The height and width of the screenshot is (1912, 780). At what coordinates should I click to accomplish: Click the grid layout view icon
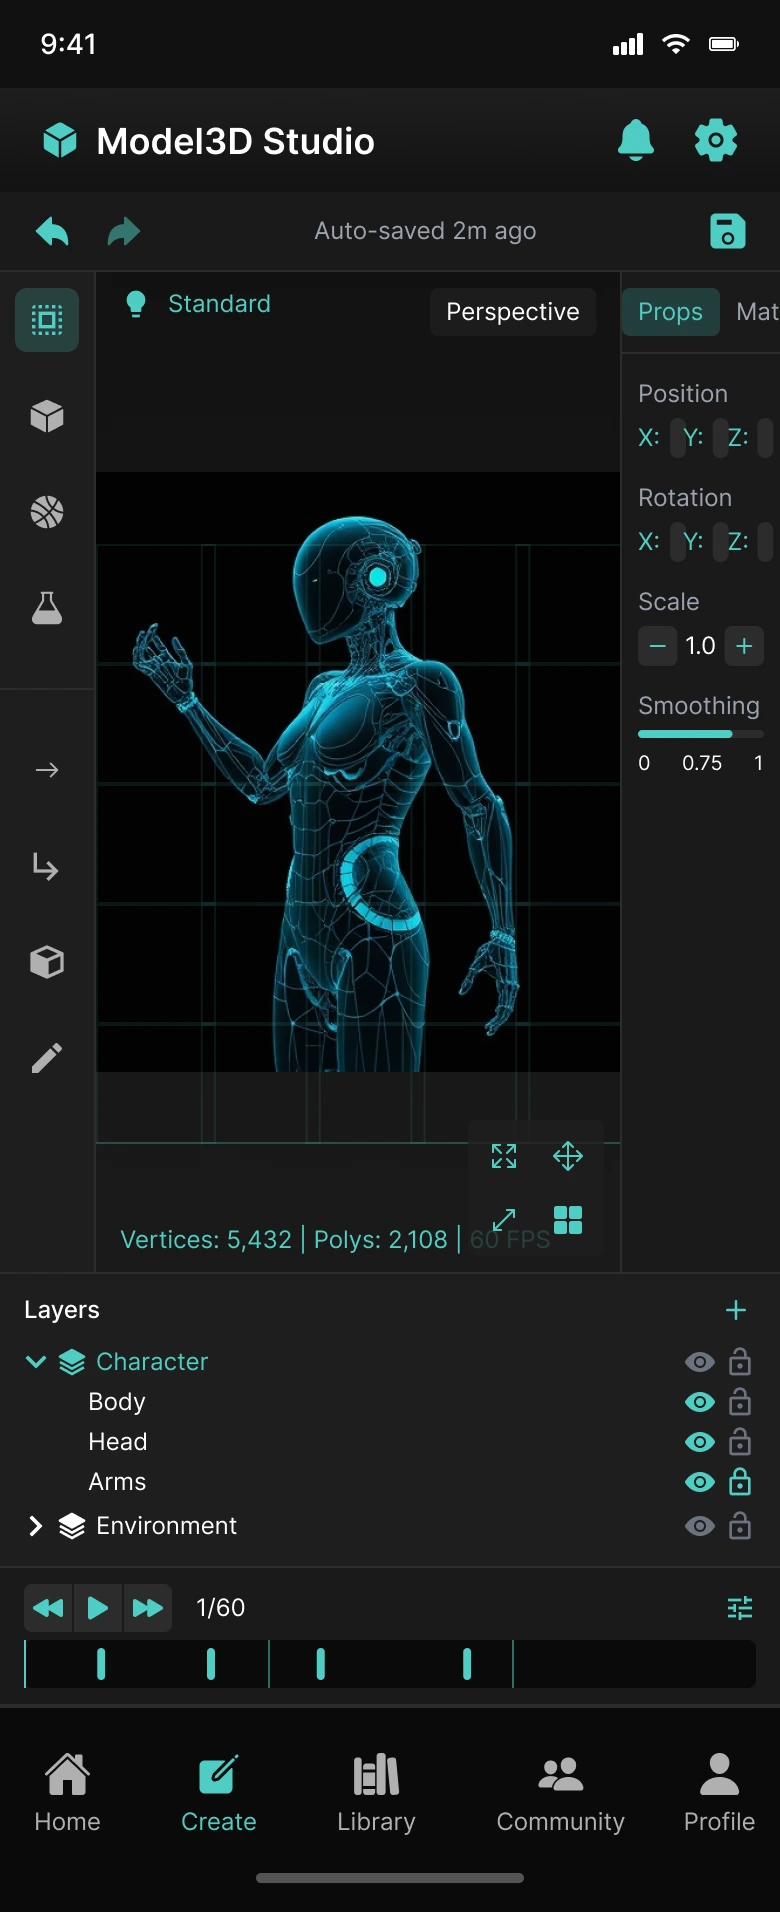[567, 1220]
